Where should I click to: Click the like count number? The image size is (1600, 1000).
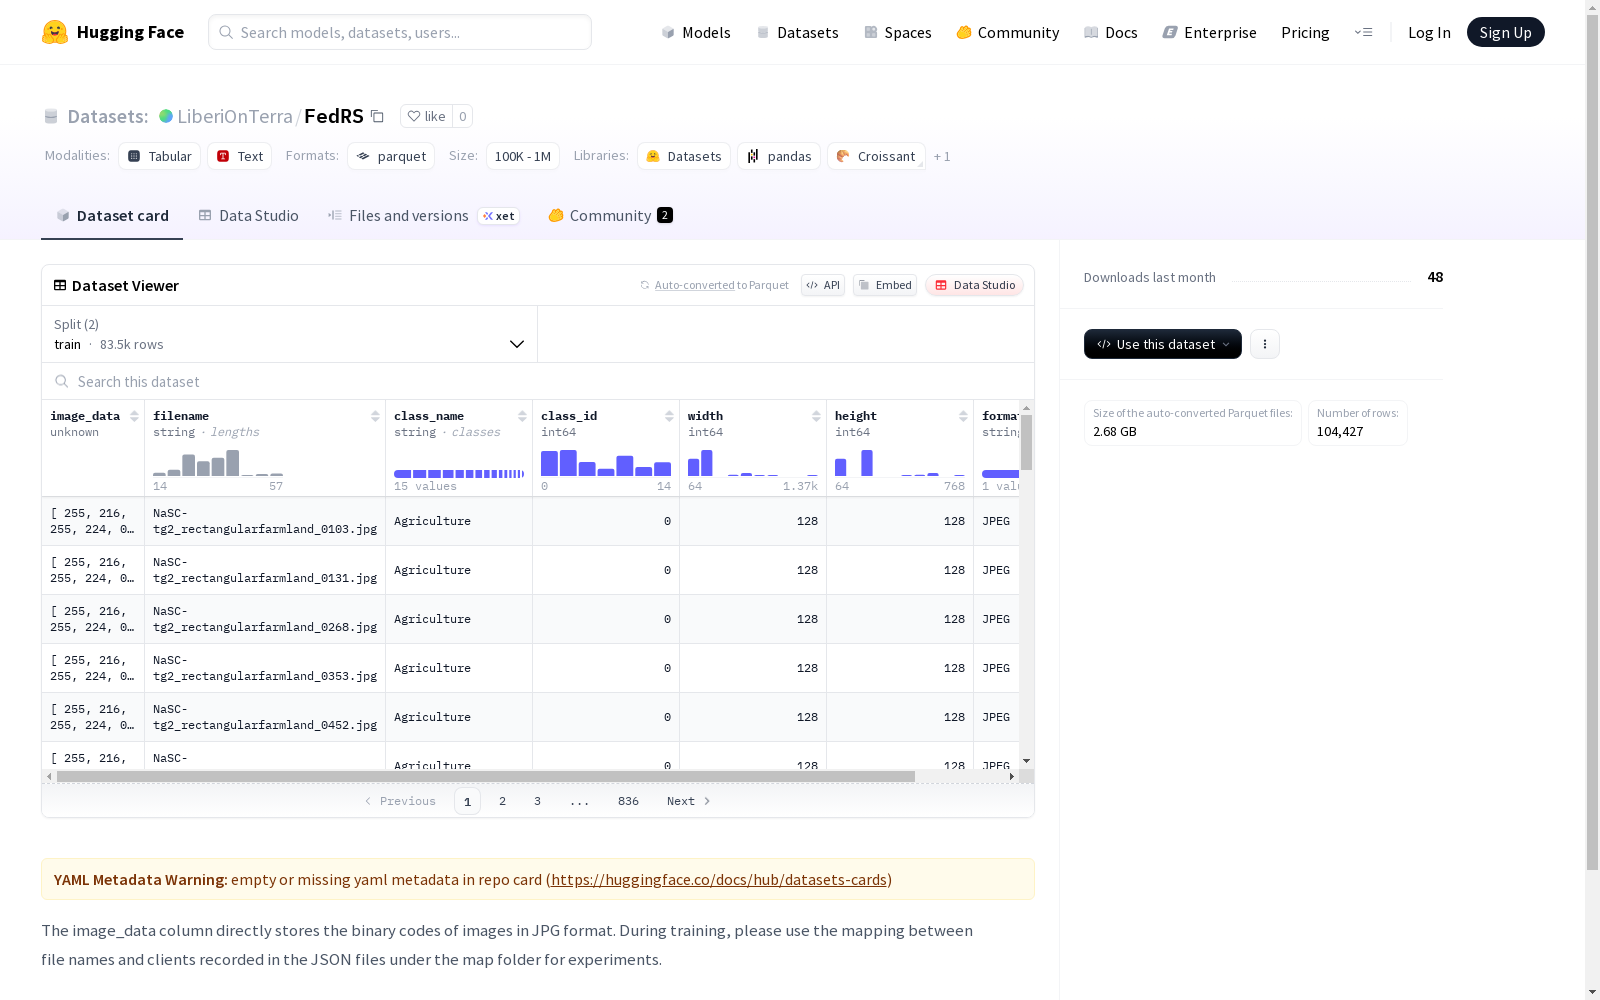[462, 116]
